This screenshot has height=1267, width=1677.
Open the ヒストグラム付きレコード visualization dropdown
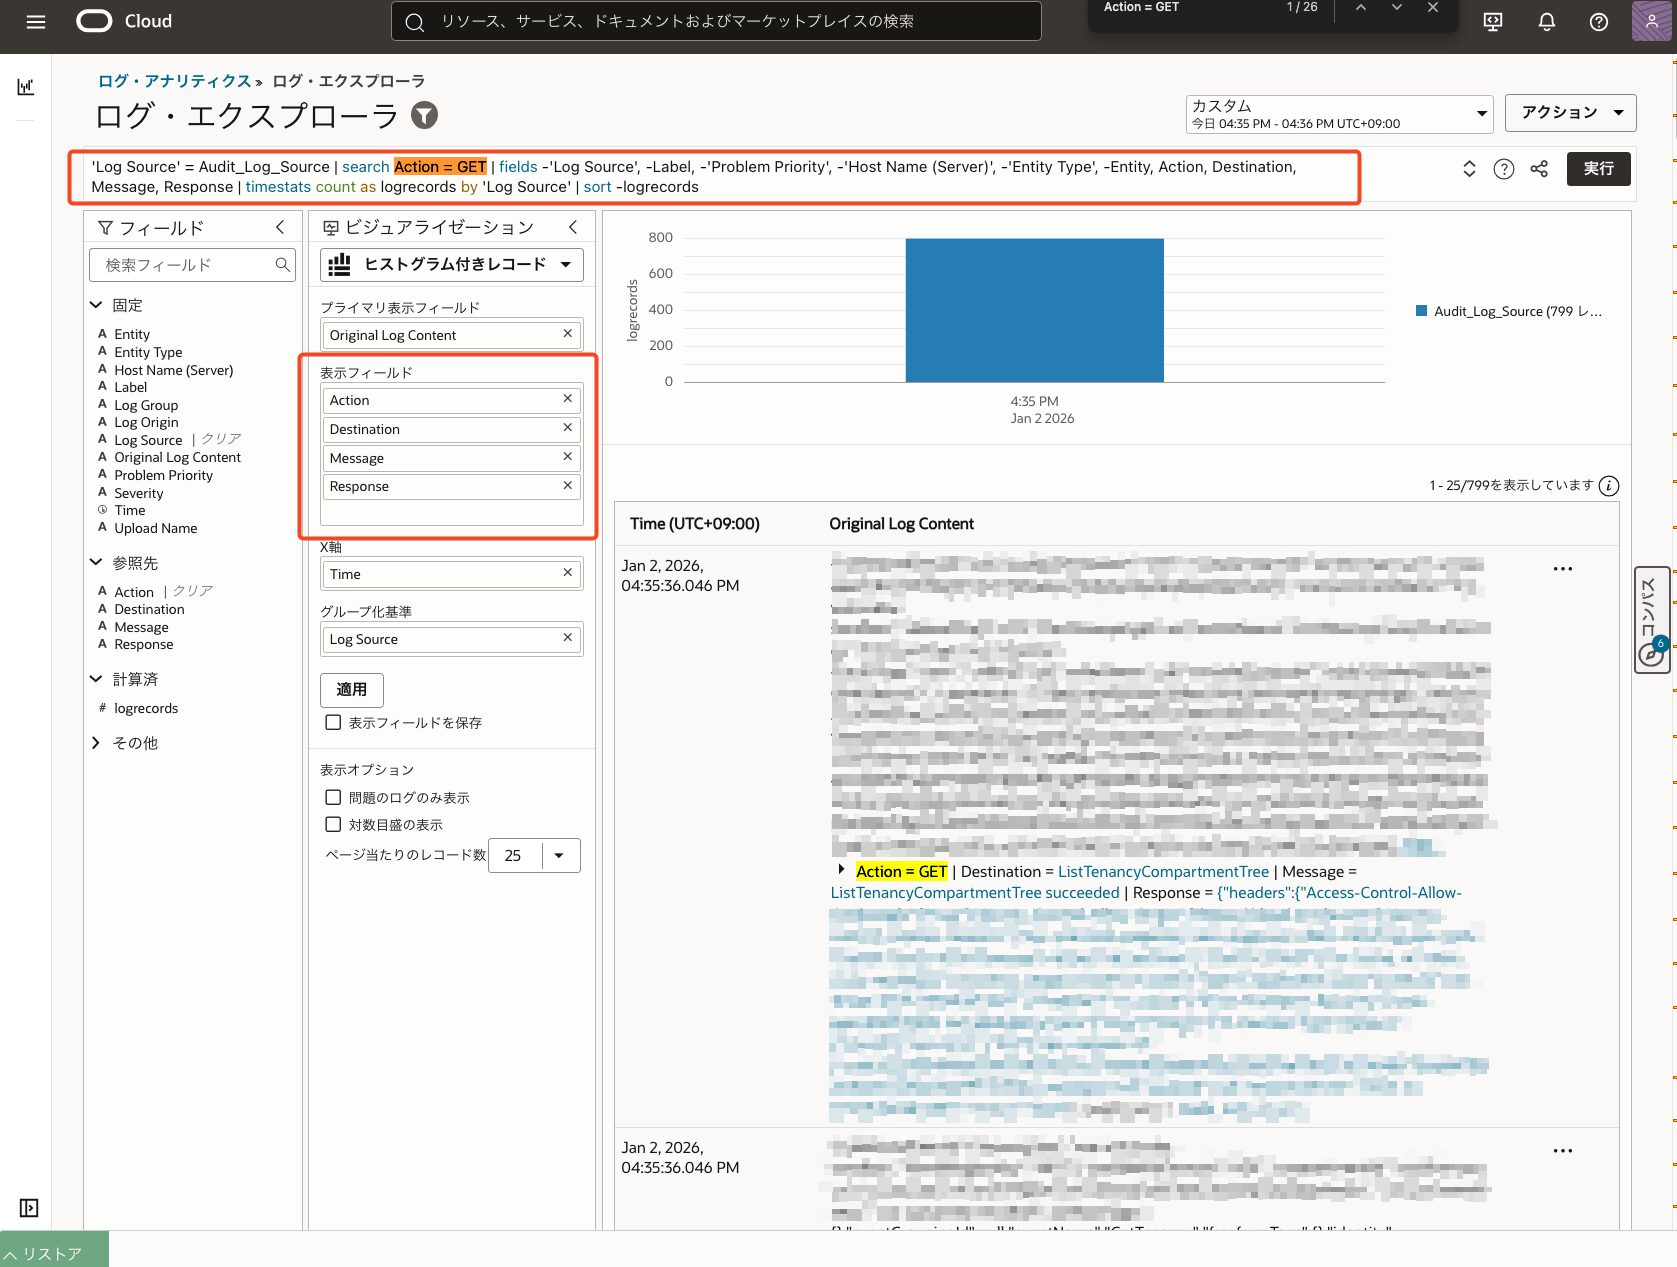tap(451, 265)
